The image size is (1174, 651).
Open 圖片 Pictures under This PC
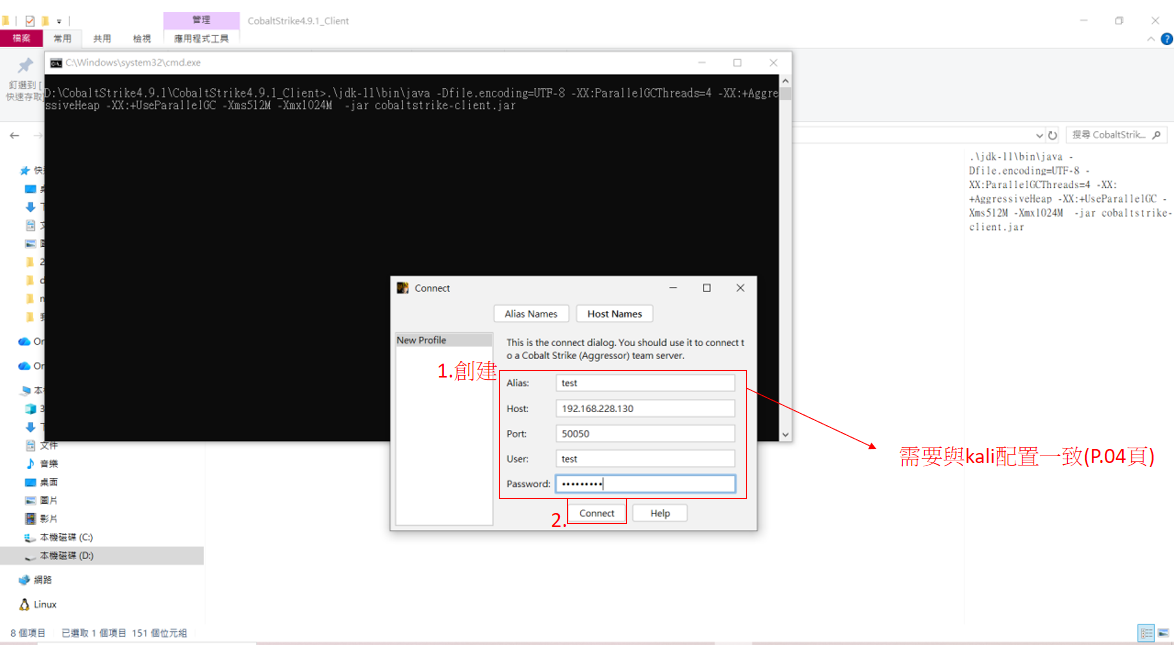(x=49, y=500)
